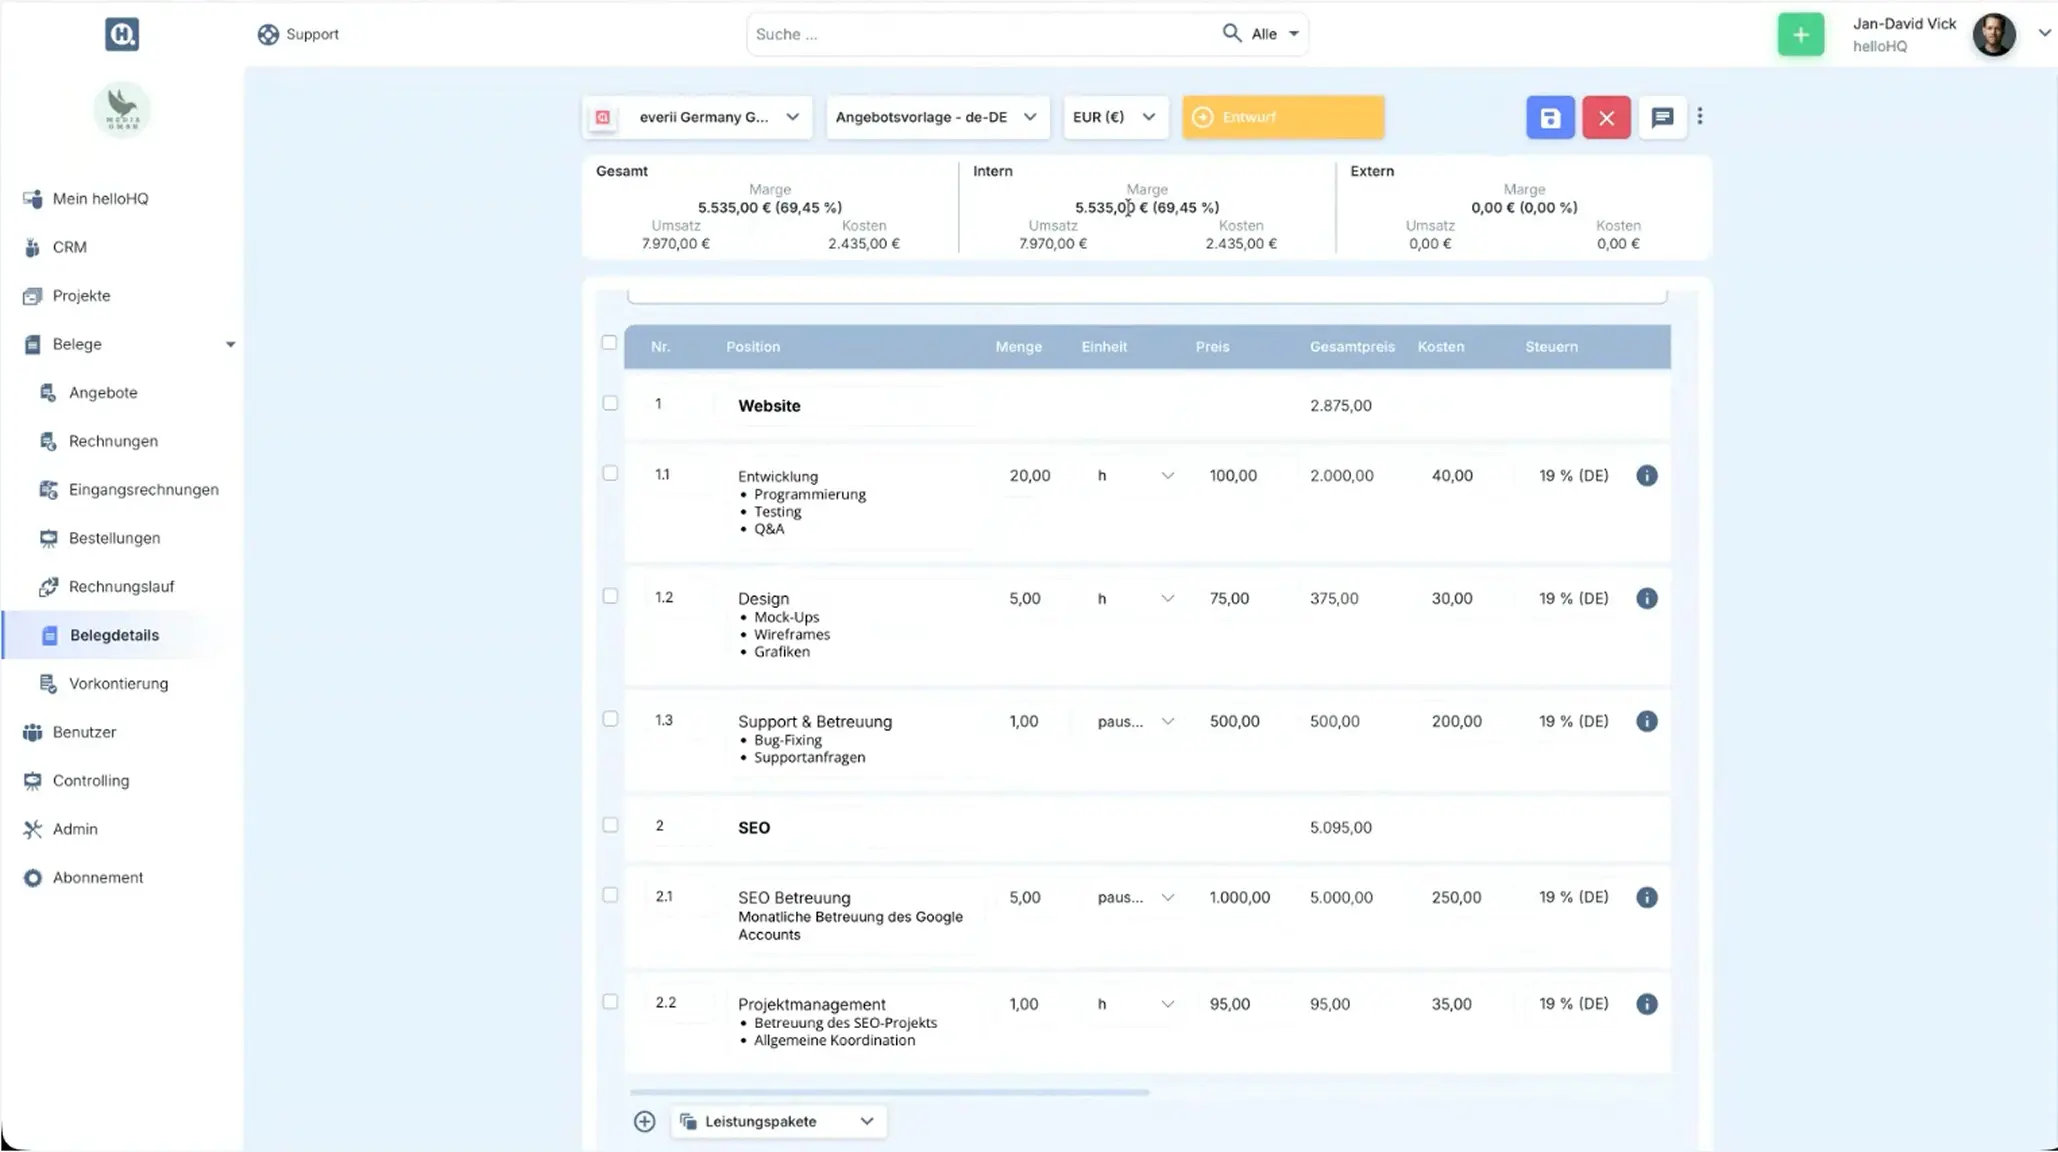Viewport: 2058px width, 1152px height.
Task: Click the Eingangsrechnungen sidebar icon
Action: [x=48, y=490]
